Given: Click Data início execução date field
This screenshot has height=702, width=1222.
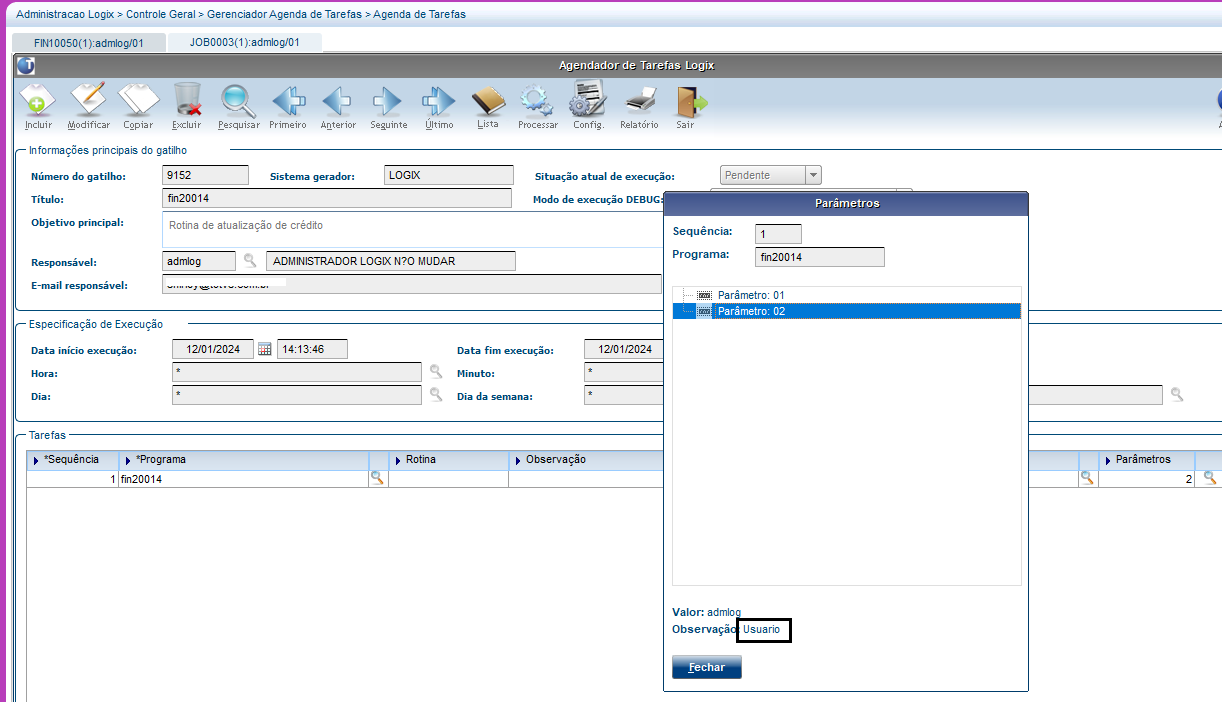Looking at the screenshot, I should [213, 349].
